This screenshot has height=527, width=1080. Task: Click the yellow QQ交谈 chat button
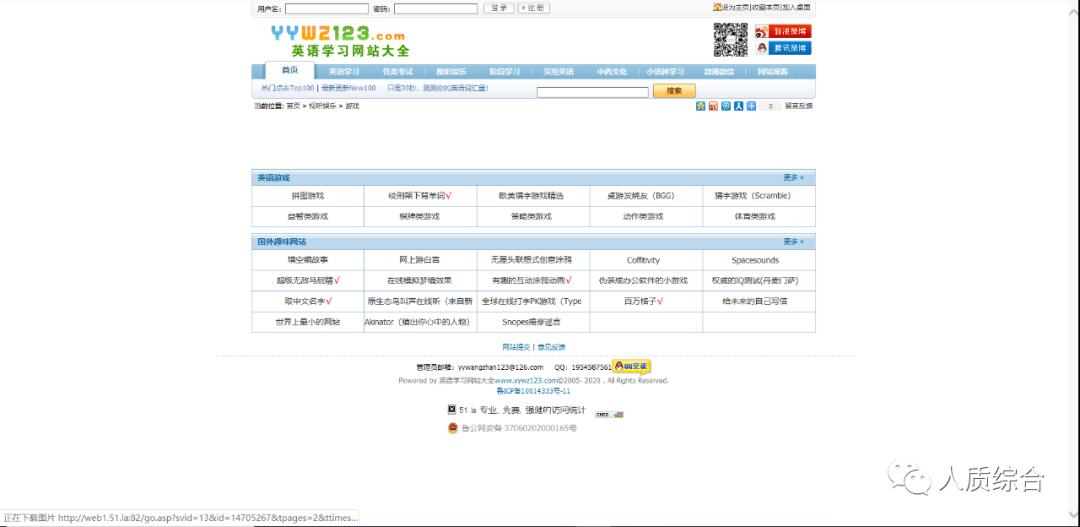coord(631,366)
